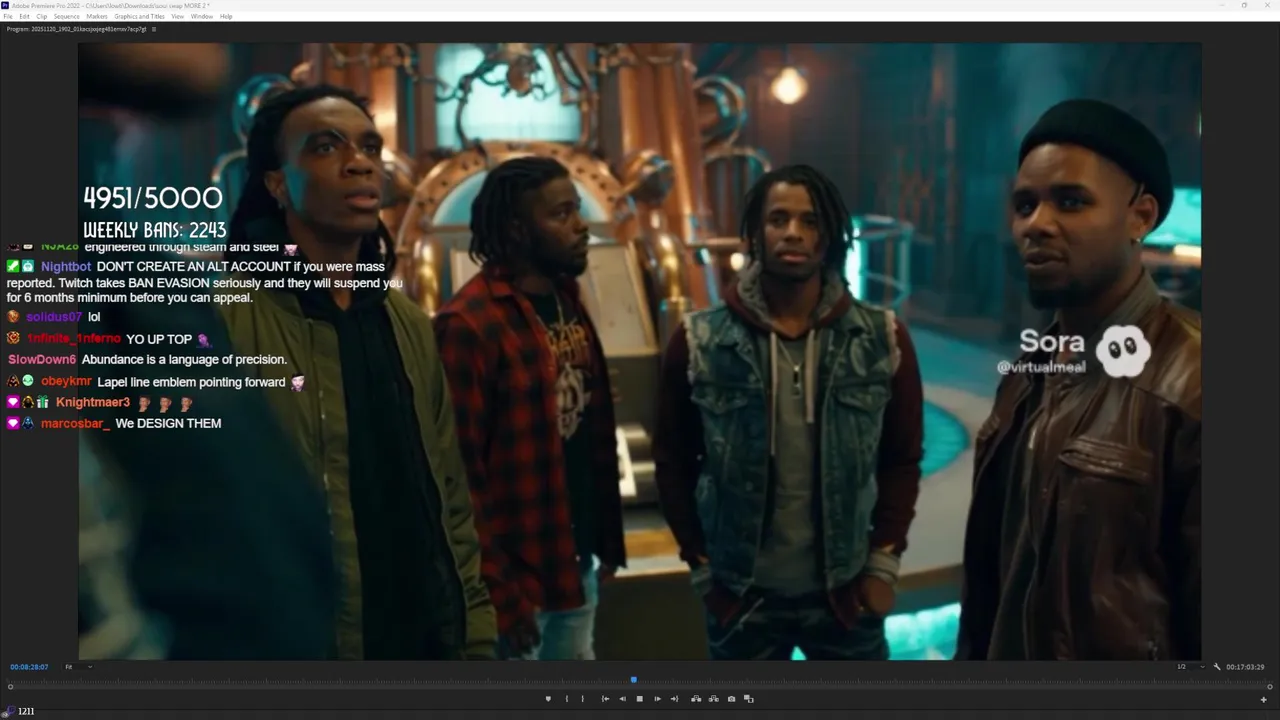Click the Lift button

pyautogui.click(x=696, y=699)
